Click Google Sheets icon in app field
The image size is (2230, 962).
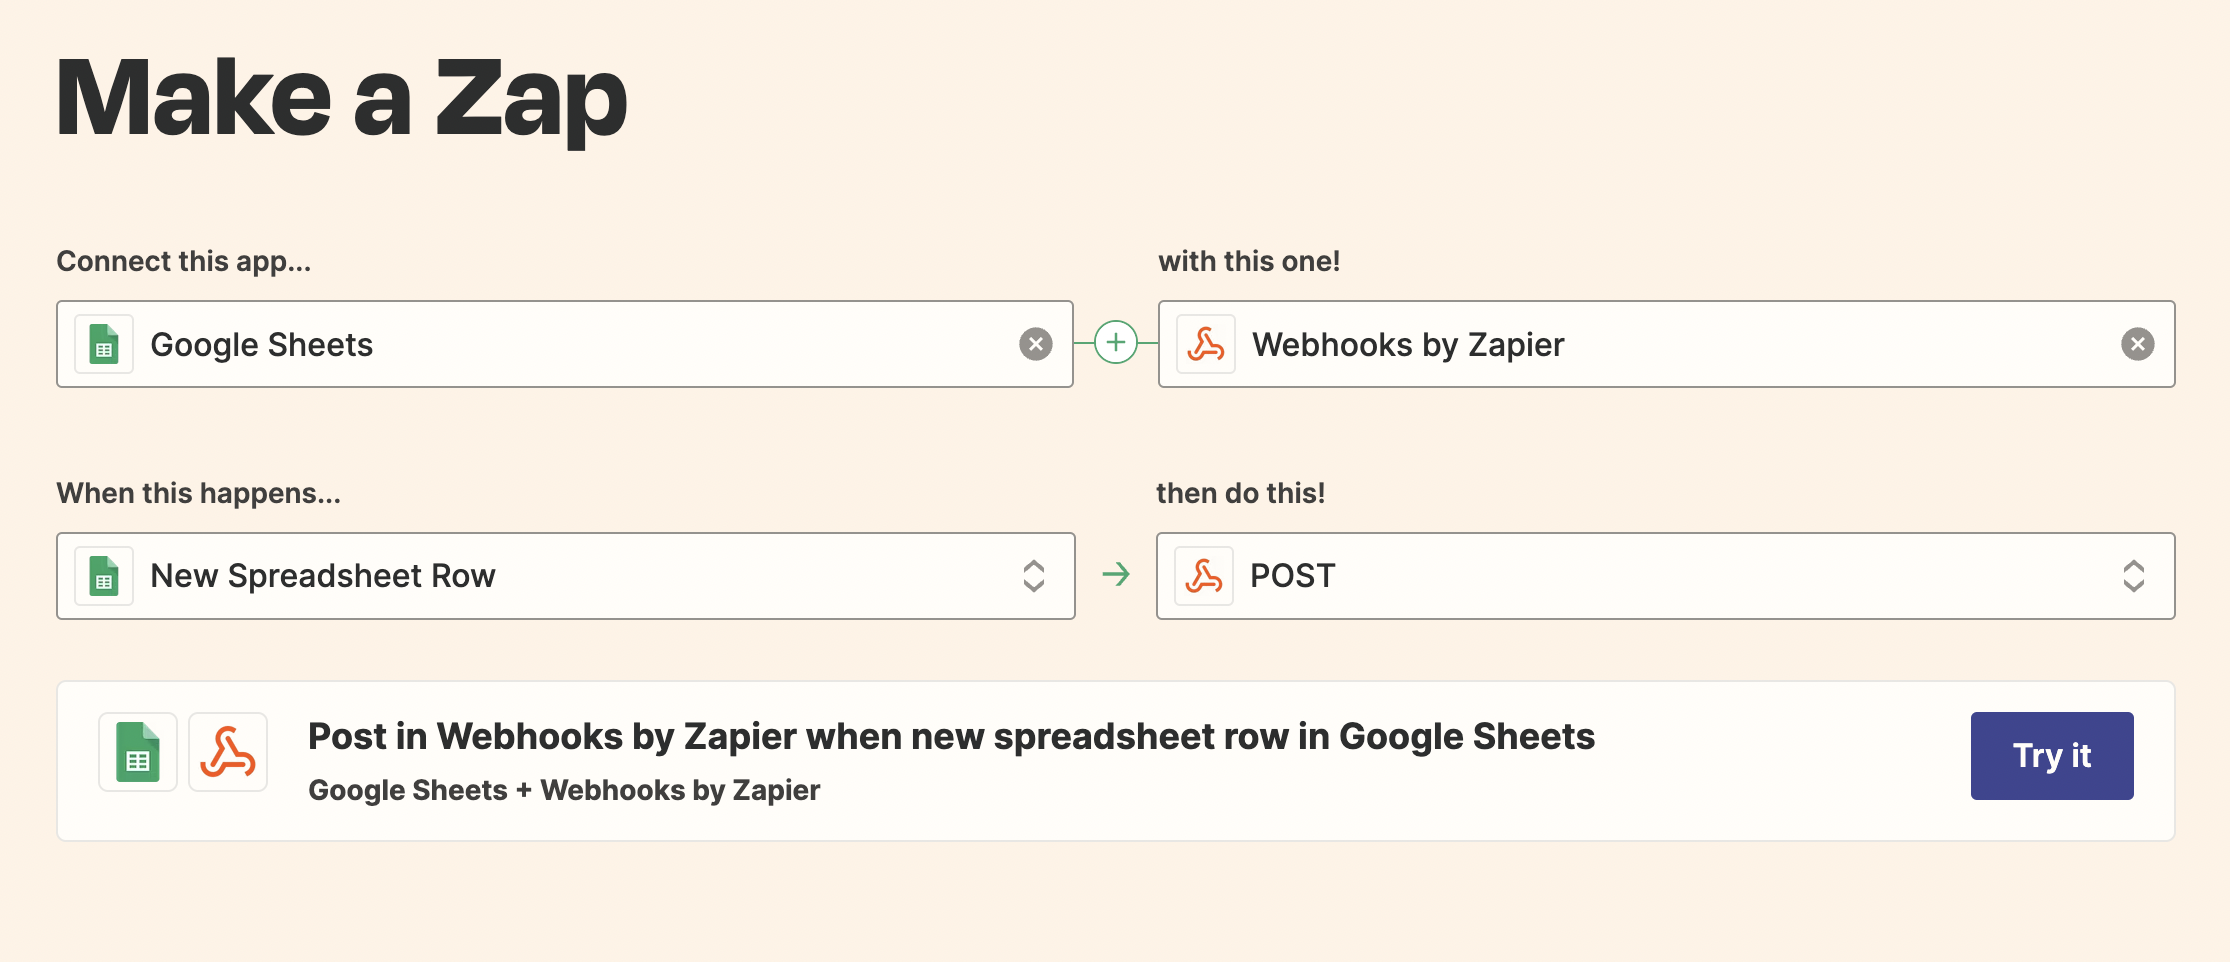point(104,344)
